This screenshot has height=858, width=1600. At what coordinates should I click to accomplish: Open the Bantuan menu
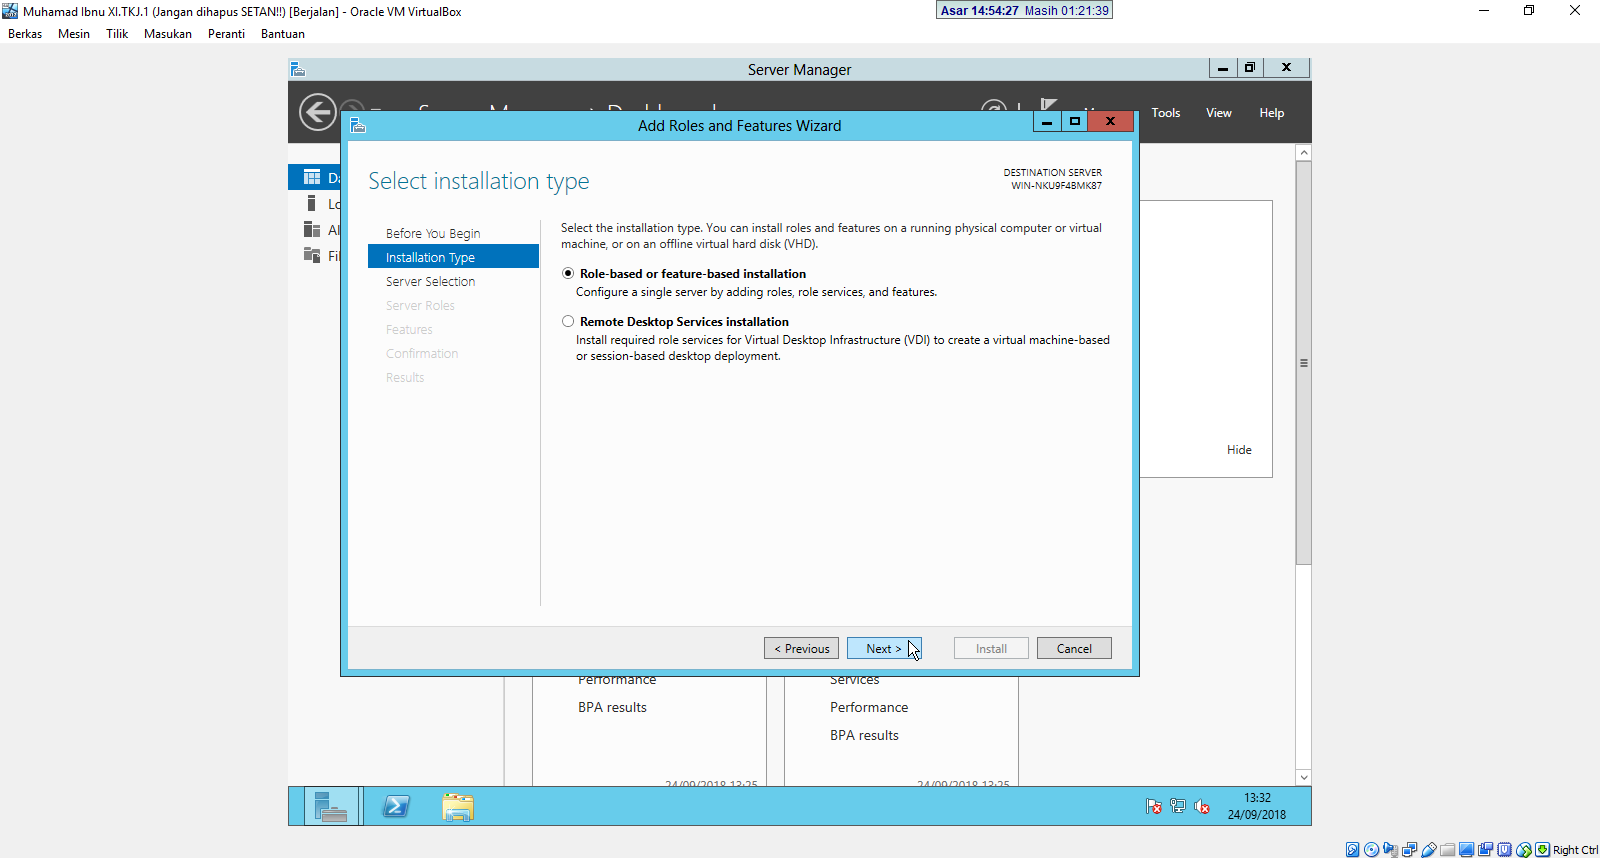click(x=283, y=34)
